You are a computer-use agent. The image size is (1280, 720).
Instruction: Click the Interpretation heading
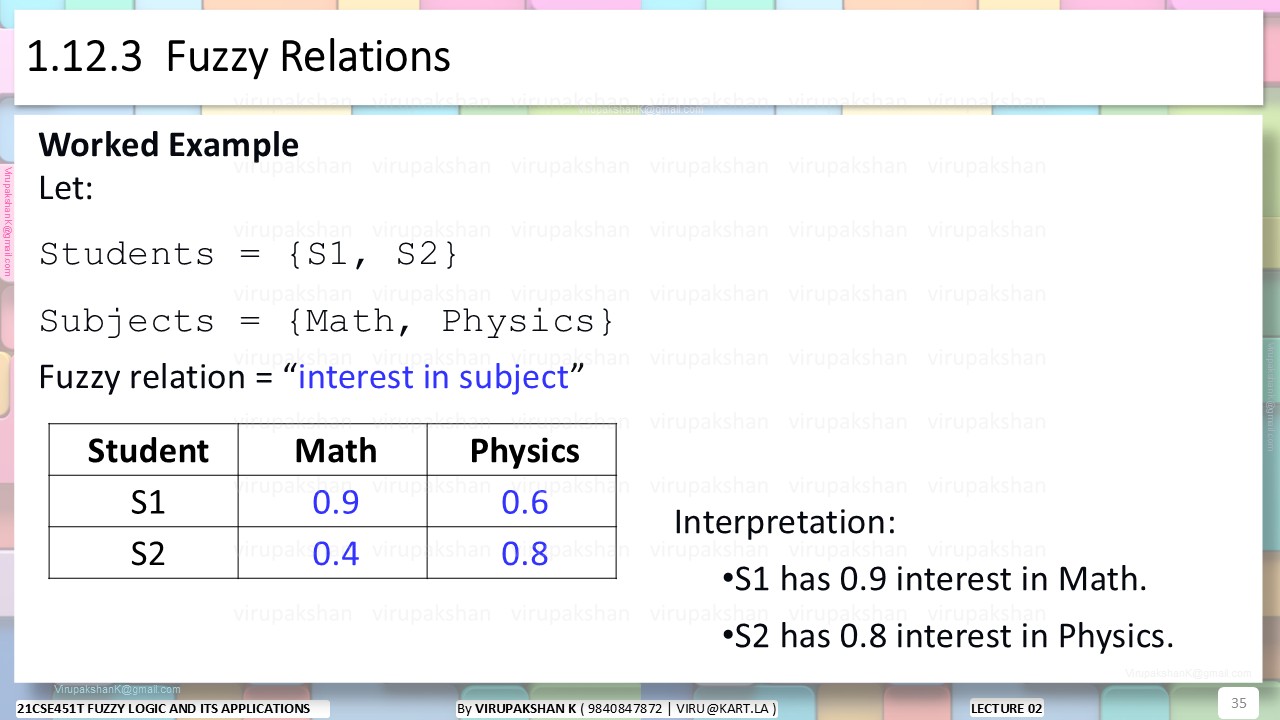click(x=785, y=523)
